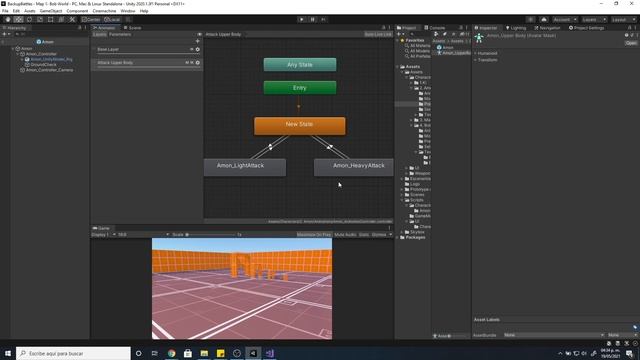Image resolution: width=640 pixels, height=360 pixels.
Task: Click the Step frame button
Action: point(323,20)
